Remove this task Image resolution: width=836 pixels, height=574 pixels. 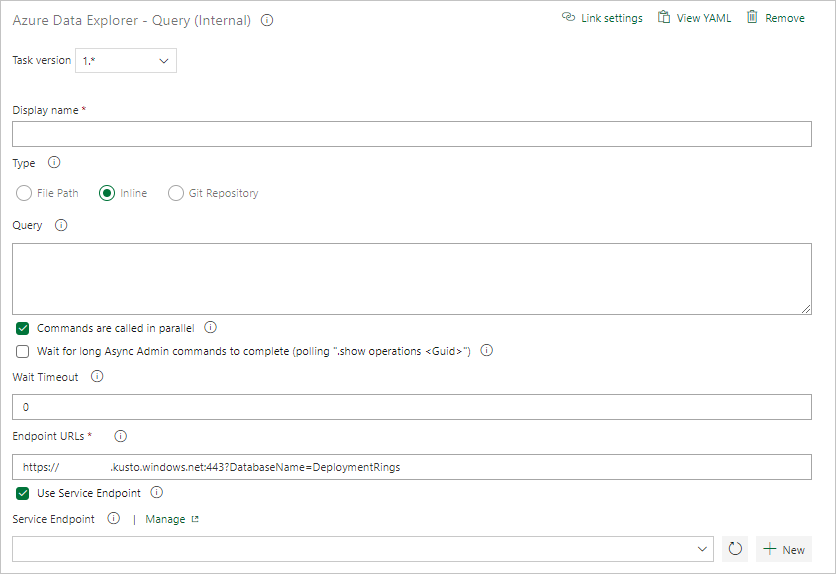pos(775,18)
